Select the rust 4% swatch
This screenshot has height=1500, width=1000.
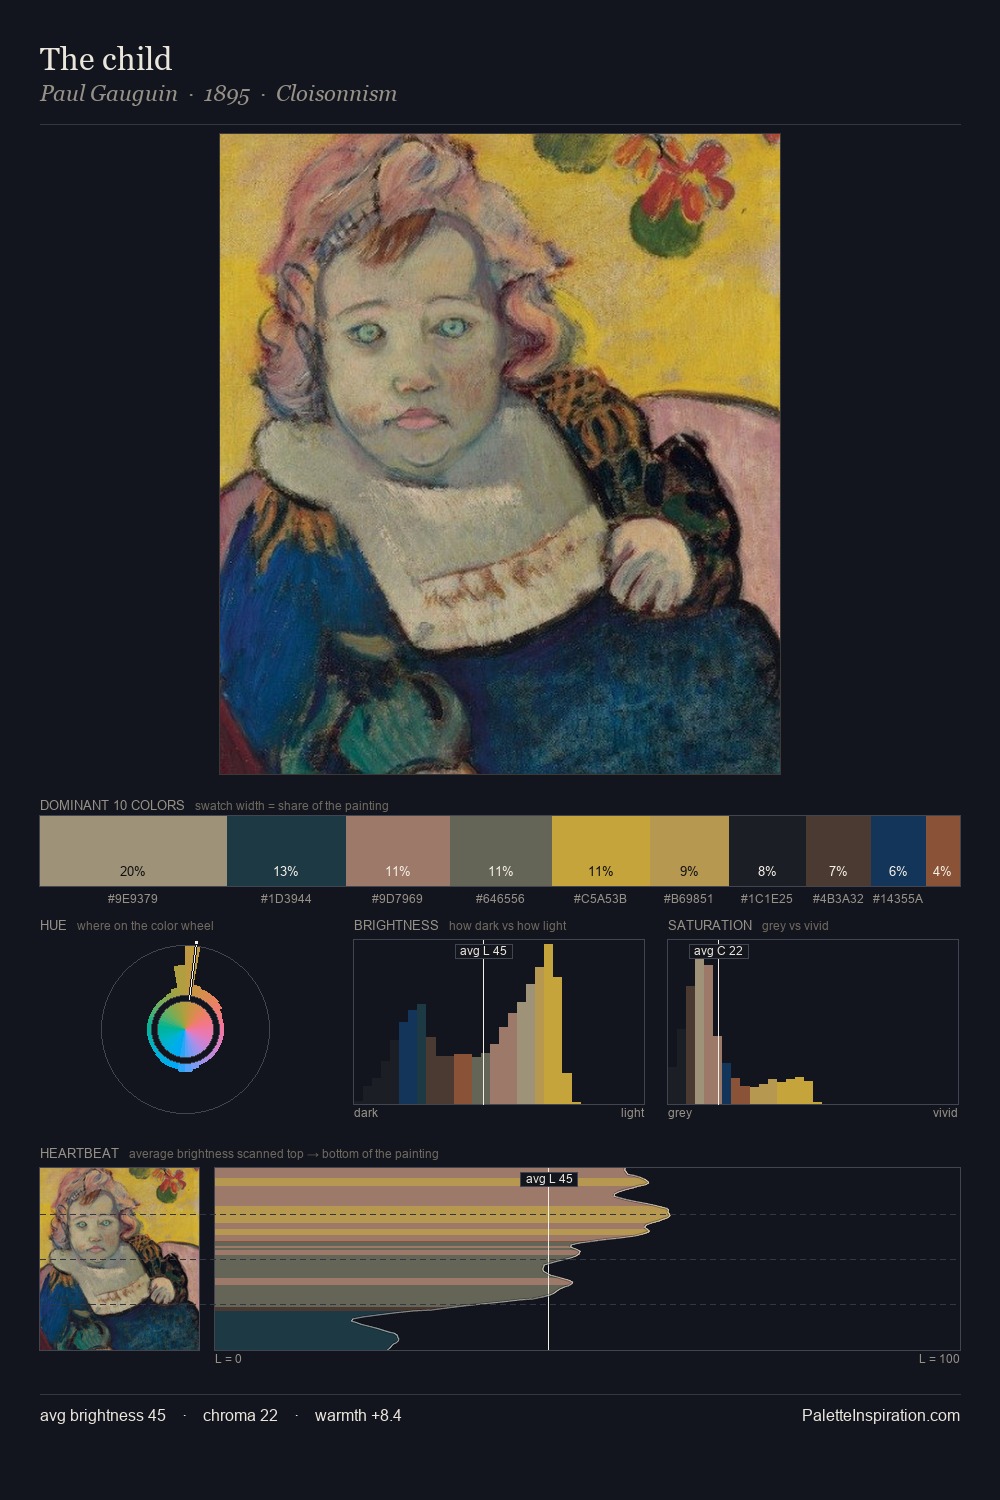943,851
